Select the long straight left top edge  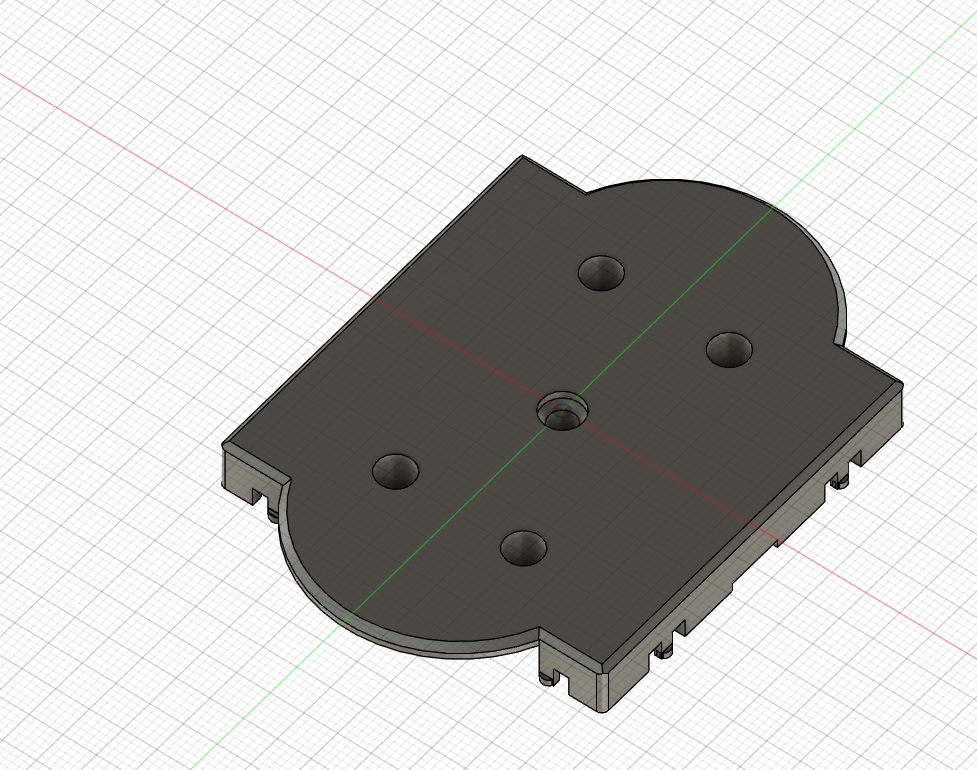click(373, 300)
